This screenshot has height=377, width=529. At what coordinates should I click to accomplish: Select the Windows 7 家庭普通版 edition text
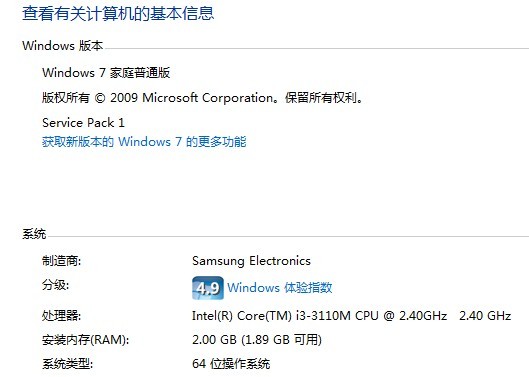pos(106,73)
